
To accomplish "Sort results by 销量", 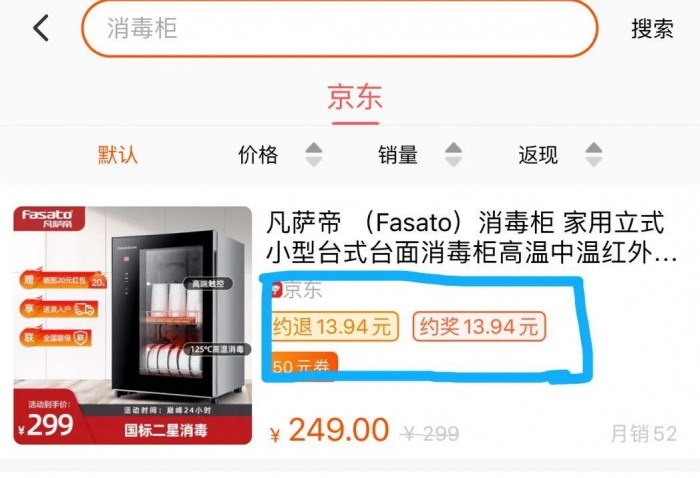I will click(398, 155).
